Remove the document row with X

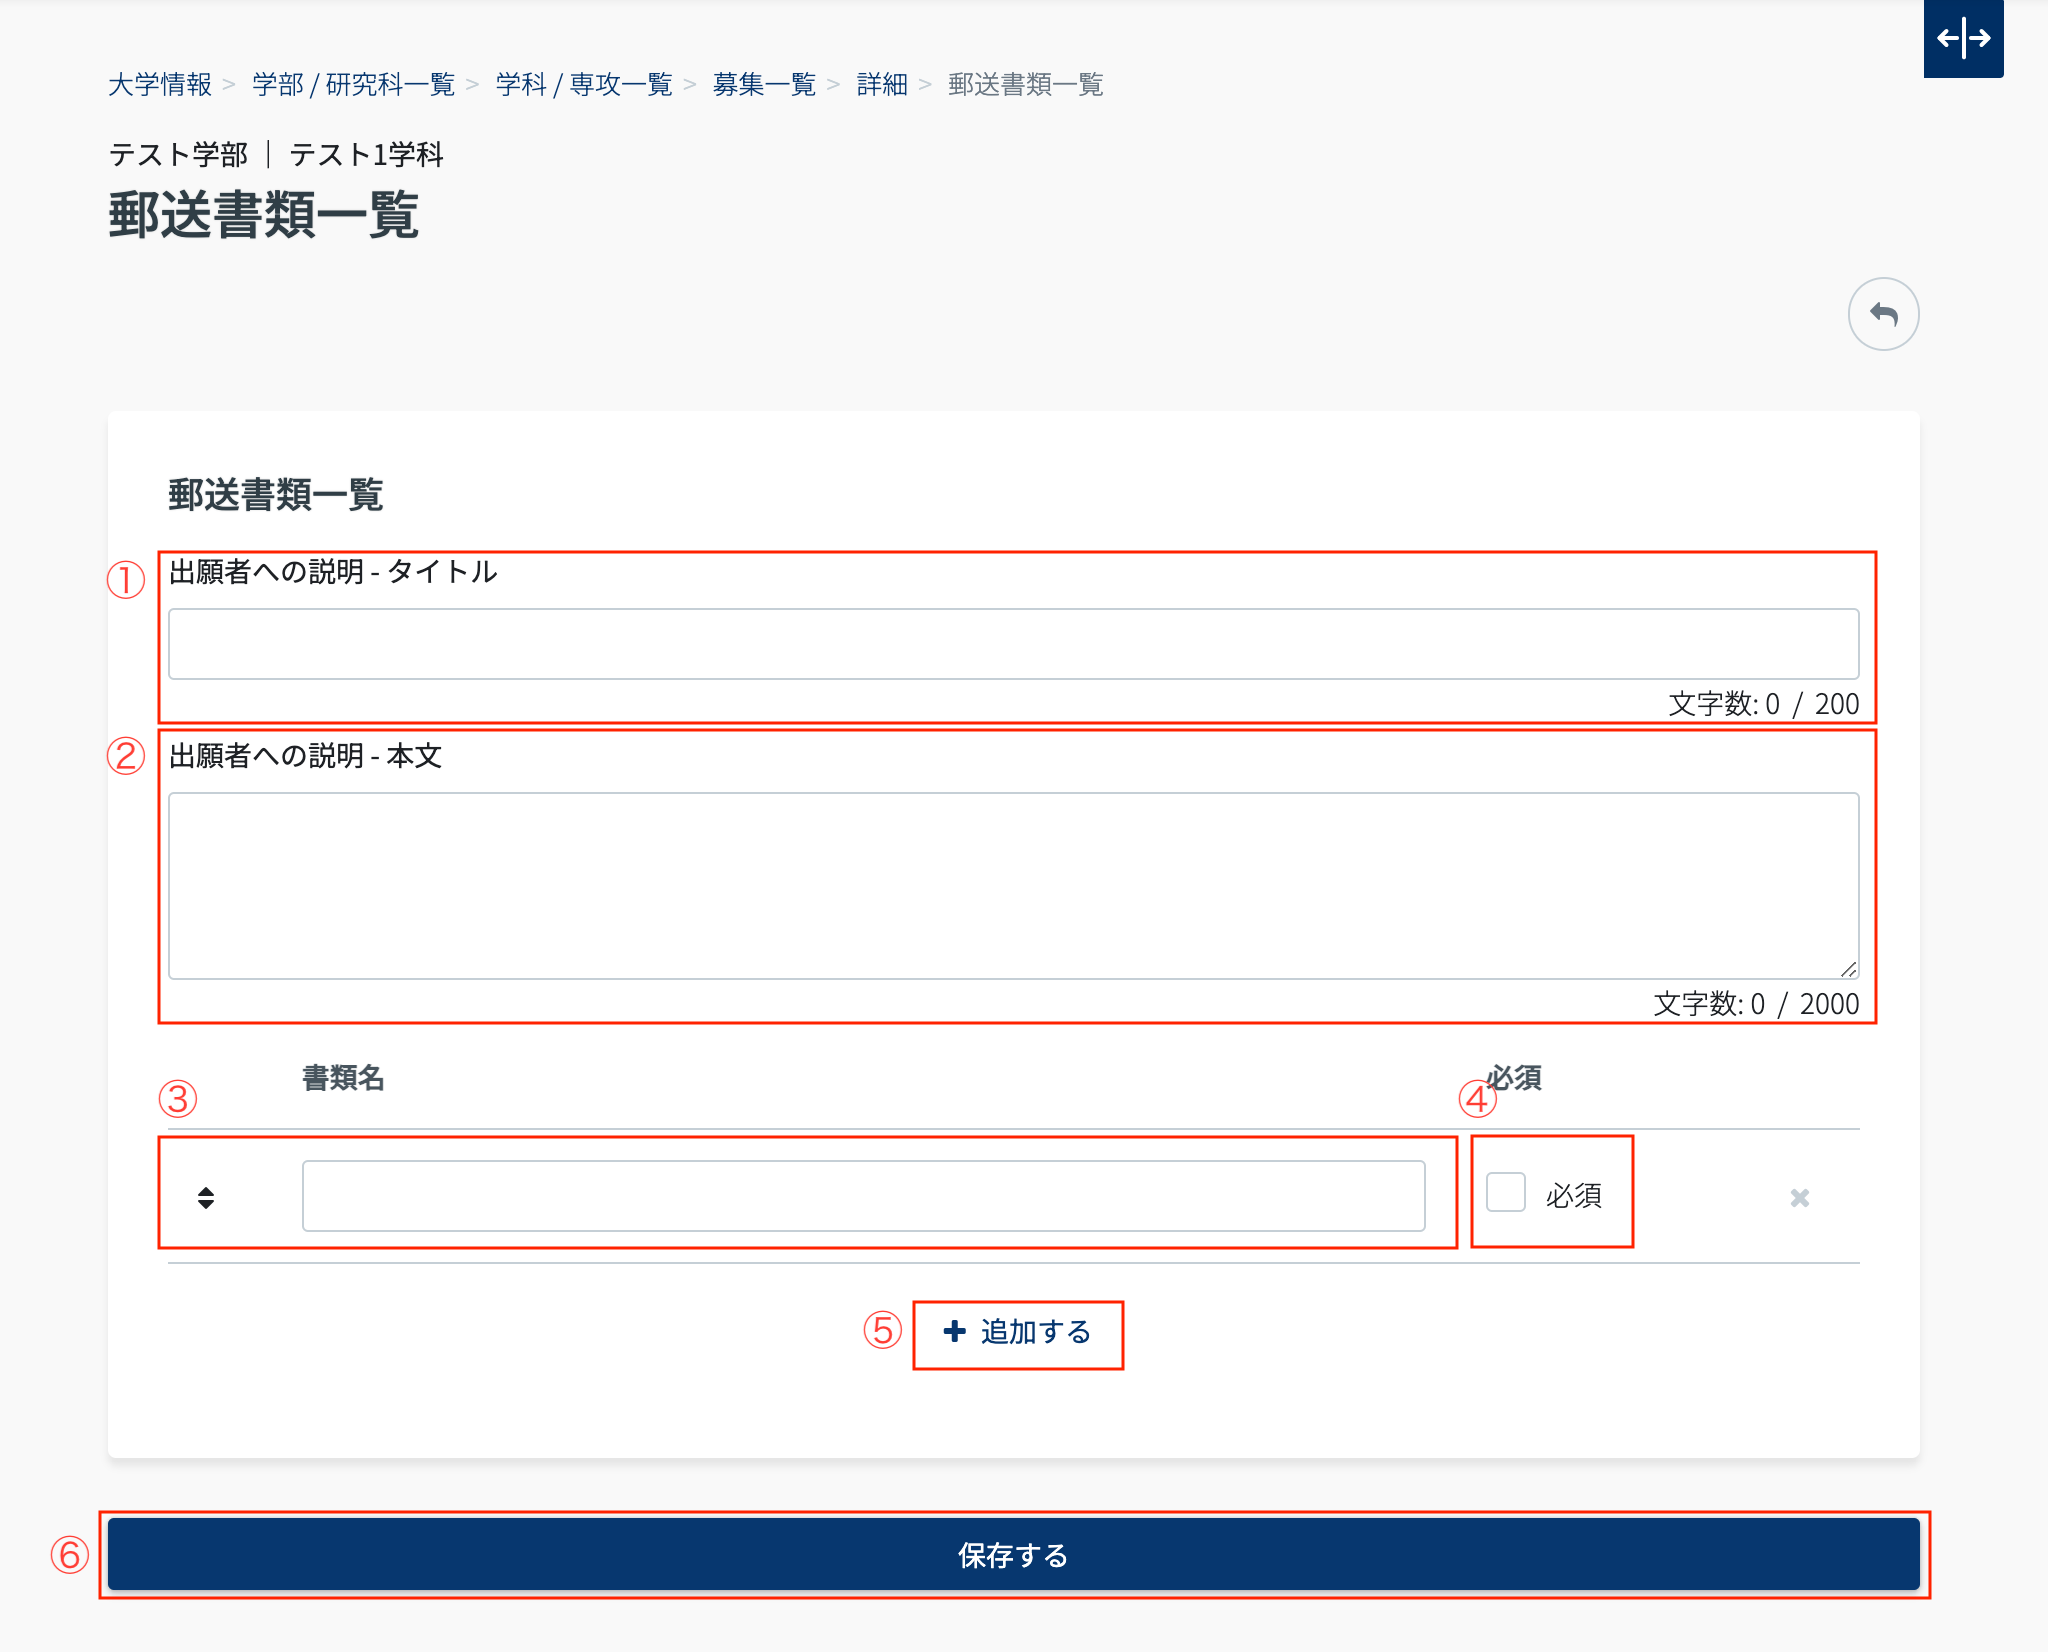click(1799, 1197)
